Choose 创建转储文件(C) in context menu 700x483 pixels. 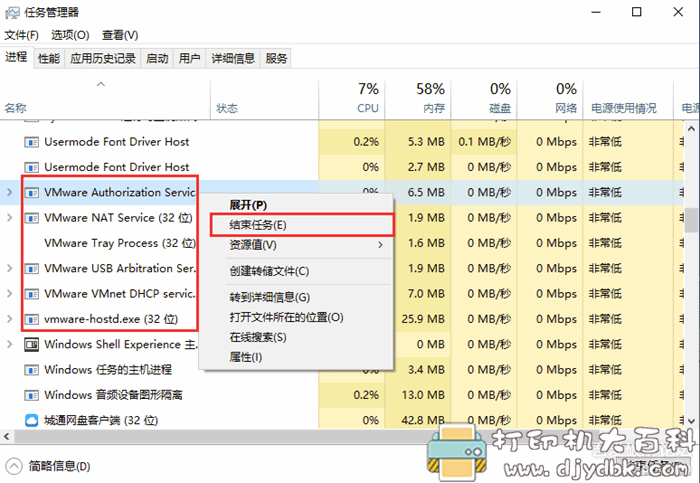[296, 271]
